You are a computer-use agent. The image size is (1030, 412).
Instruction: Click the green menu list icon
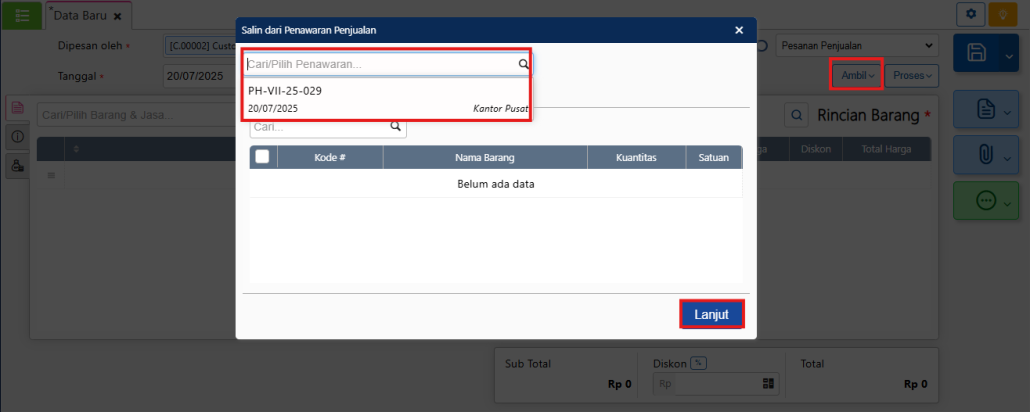pos(22,15)
